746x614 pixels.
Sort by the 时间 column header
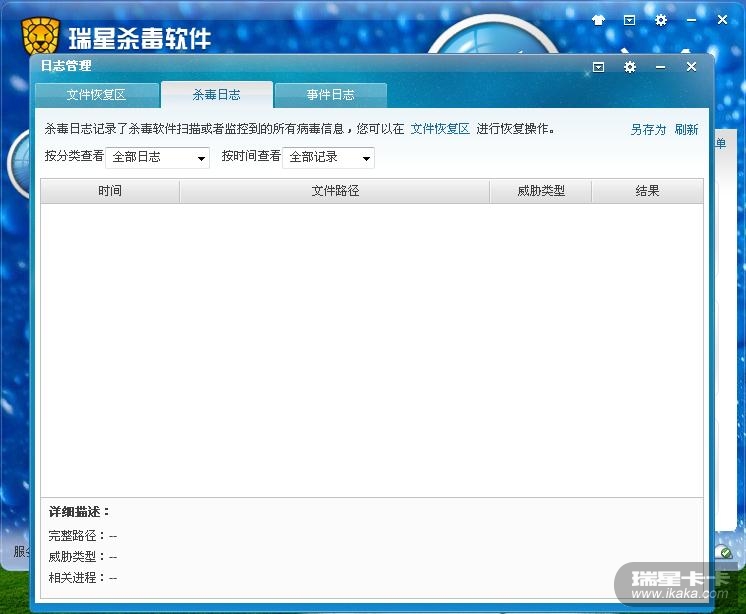click(110, 191)
